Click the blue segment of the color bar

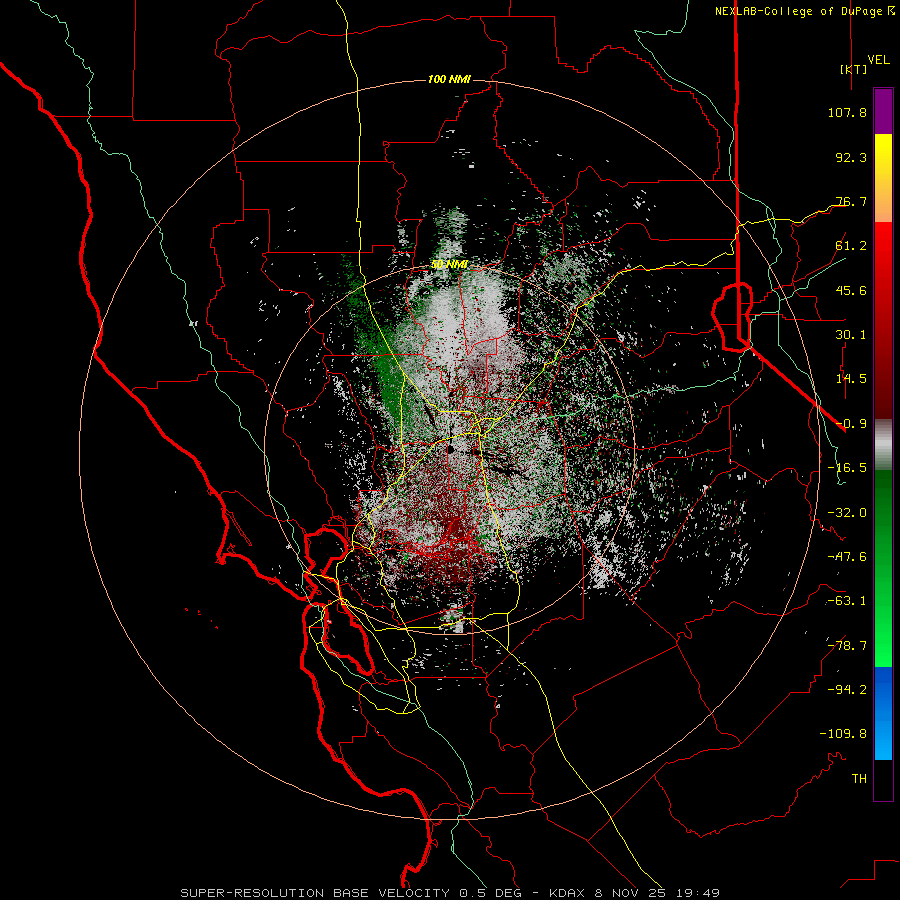[883, 713]
